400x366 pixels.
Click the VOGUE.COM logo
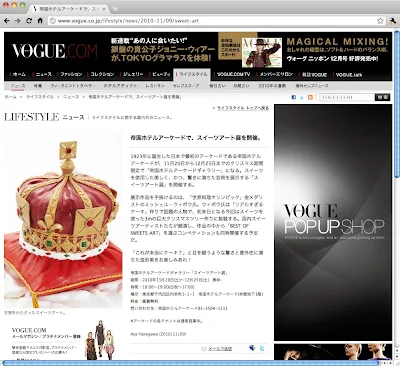55,51
